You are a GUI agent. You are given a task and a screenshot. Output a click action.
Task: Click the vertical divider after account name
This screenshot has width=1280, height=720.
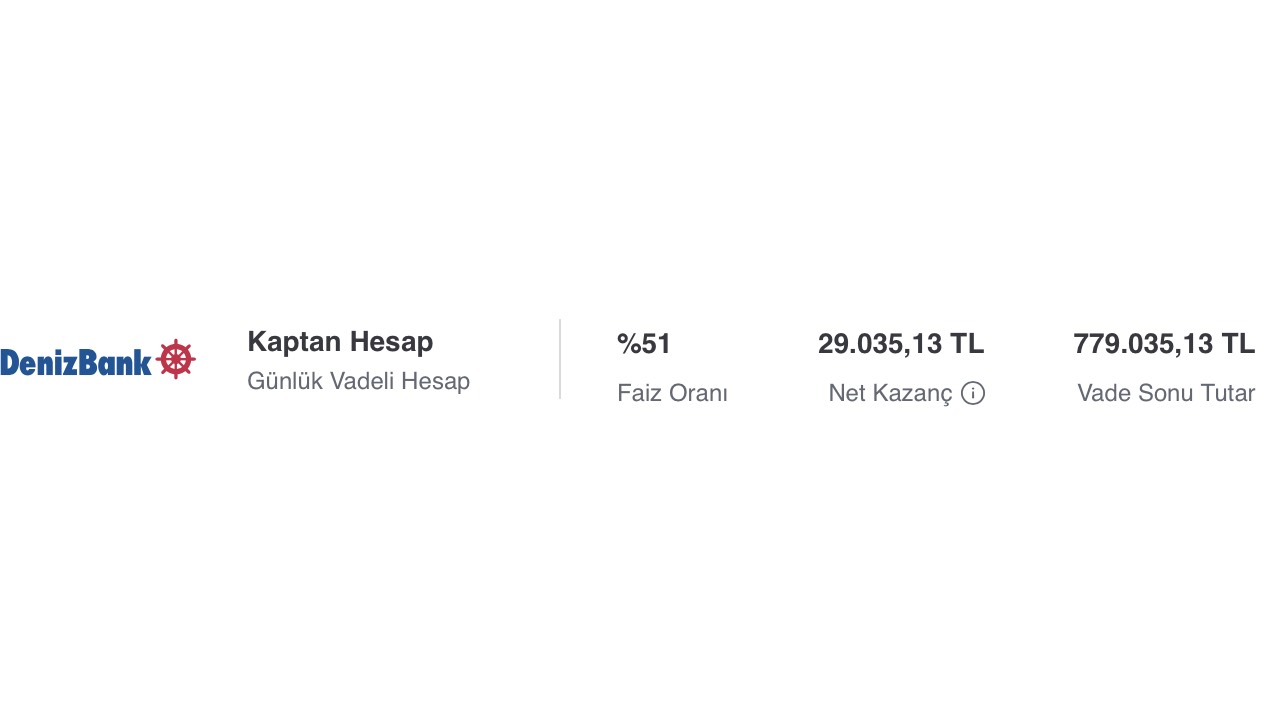560,359
